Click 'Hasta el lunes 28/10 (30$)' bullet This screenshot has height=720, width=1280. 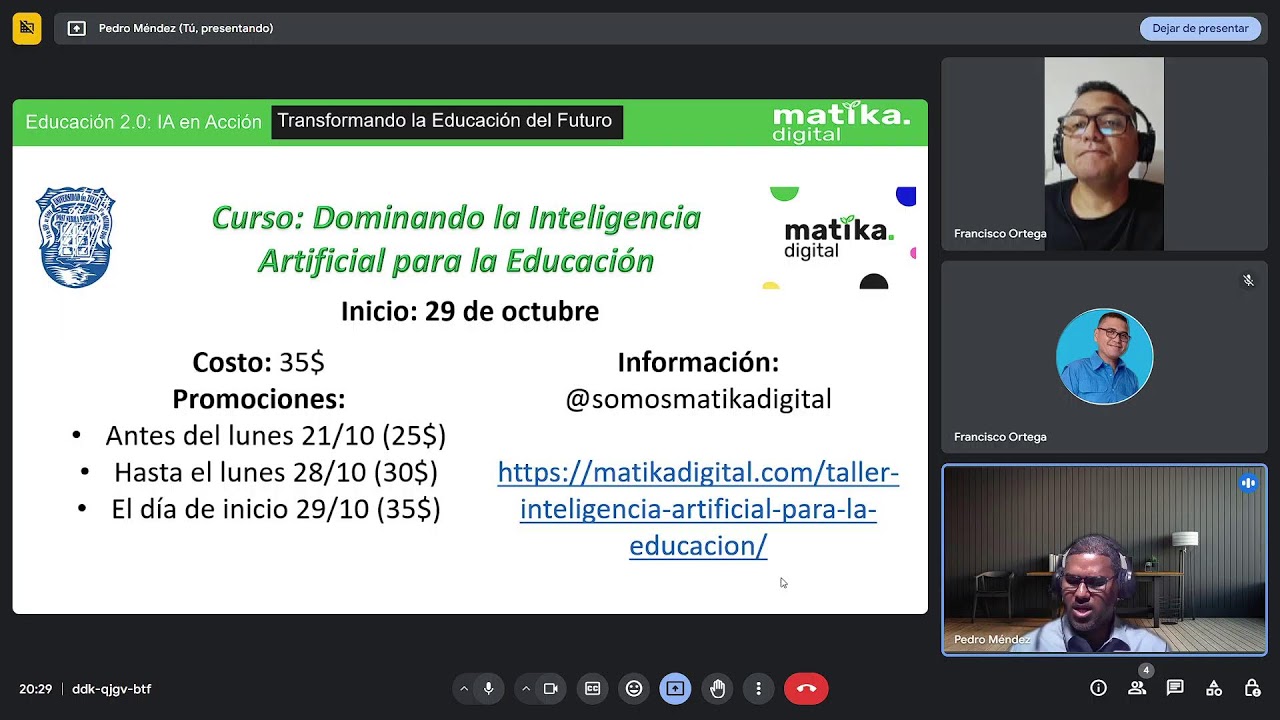pyautogui.click(x=276, y=472)
